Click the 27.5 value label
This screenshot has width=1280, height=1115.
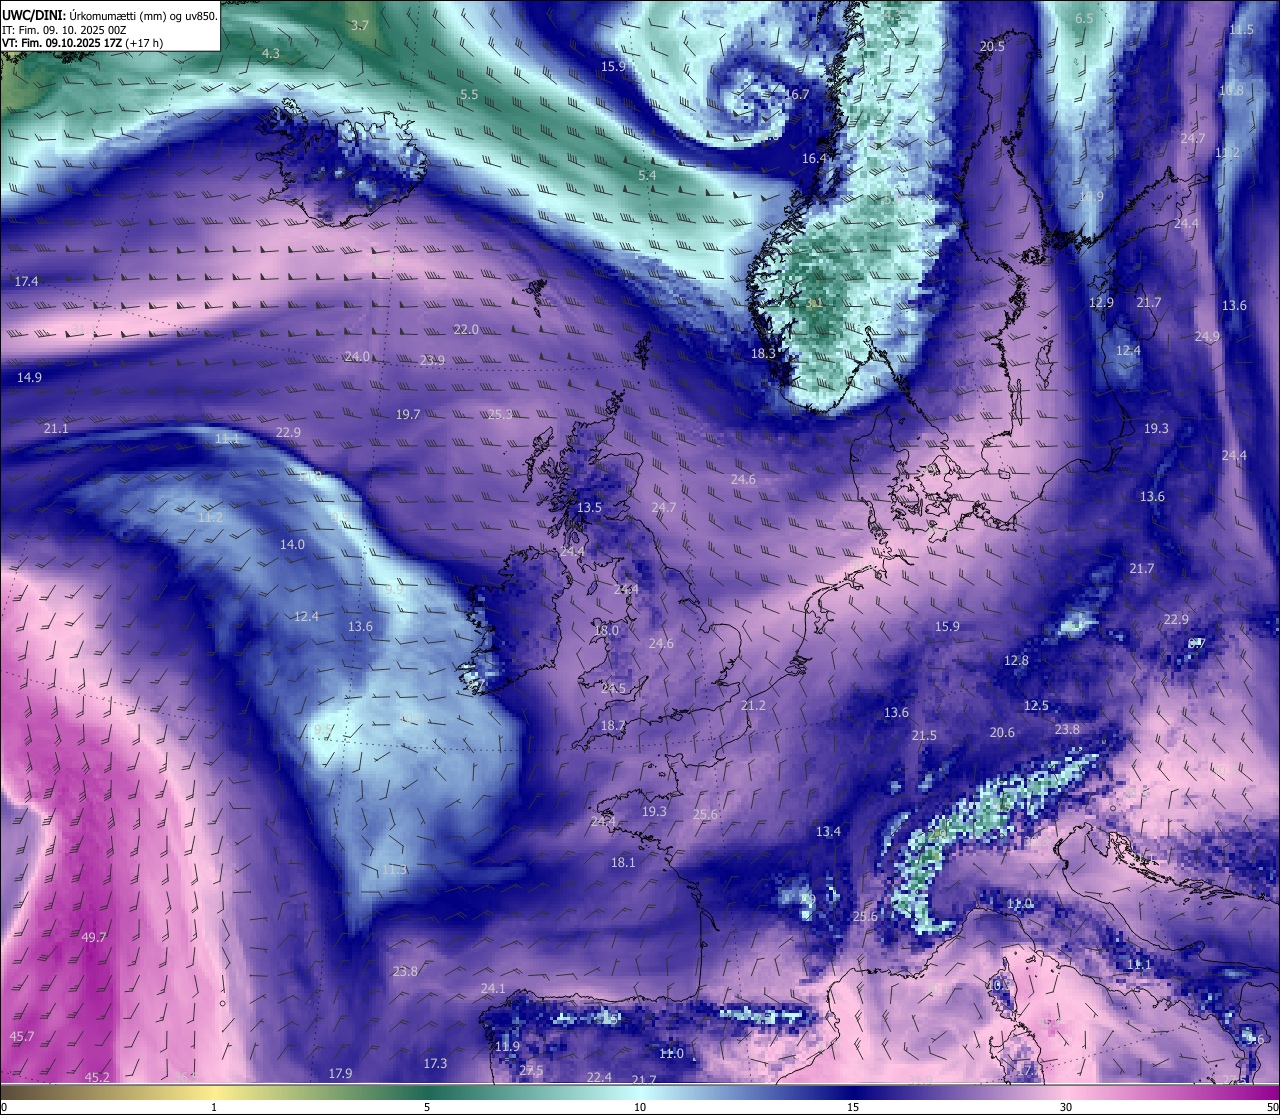531,1071
